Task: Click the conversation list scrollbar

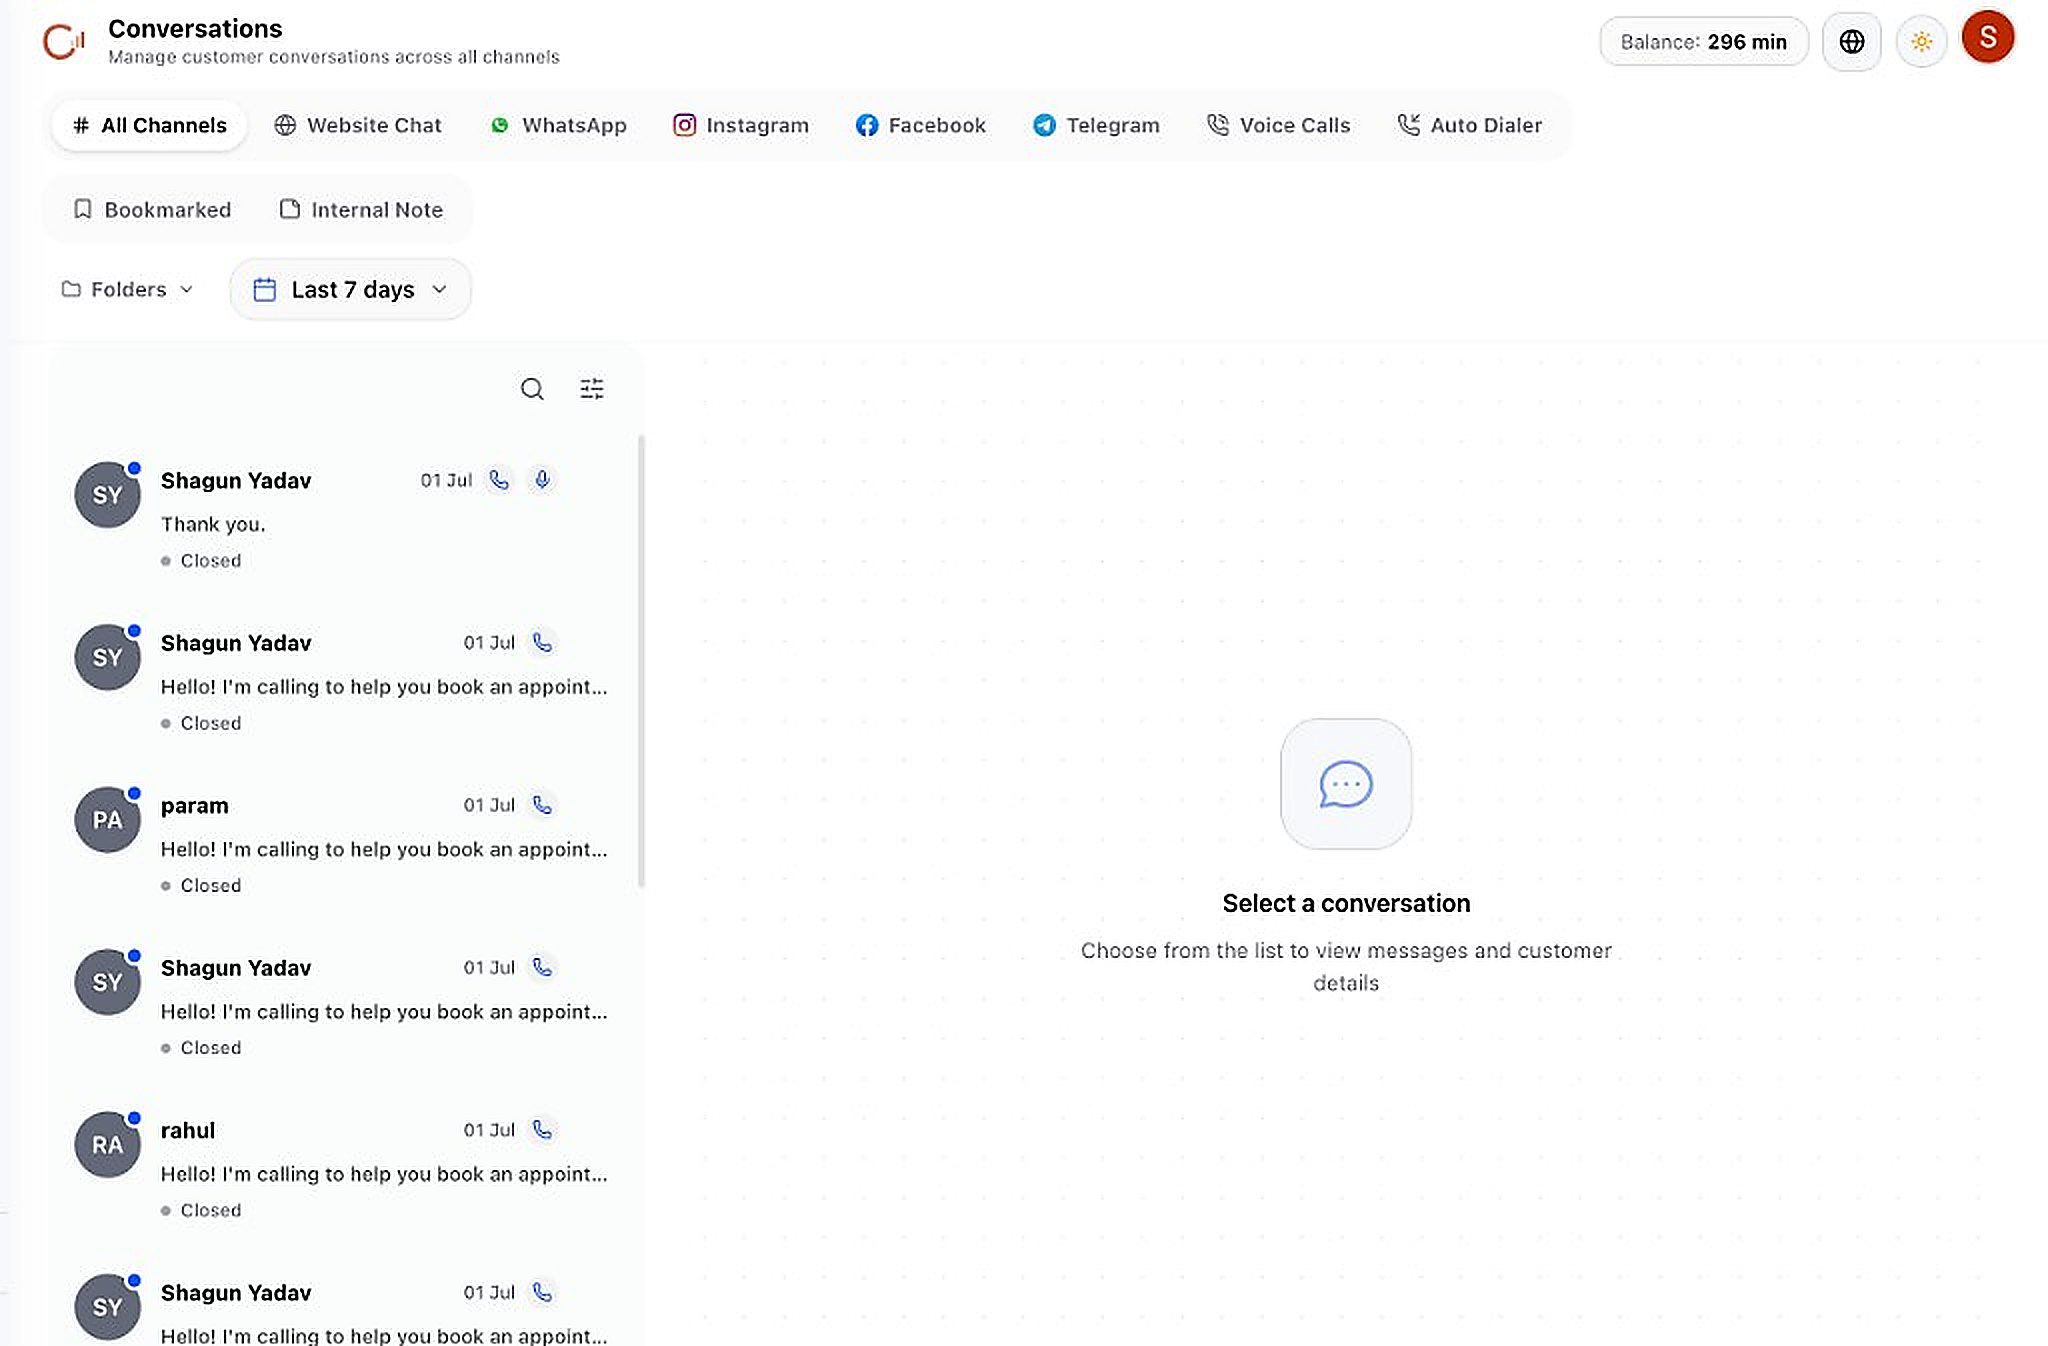Action: pos(641,661)
